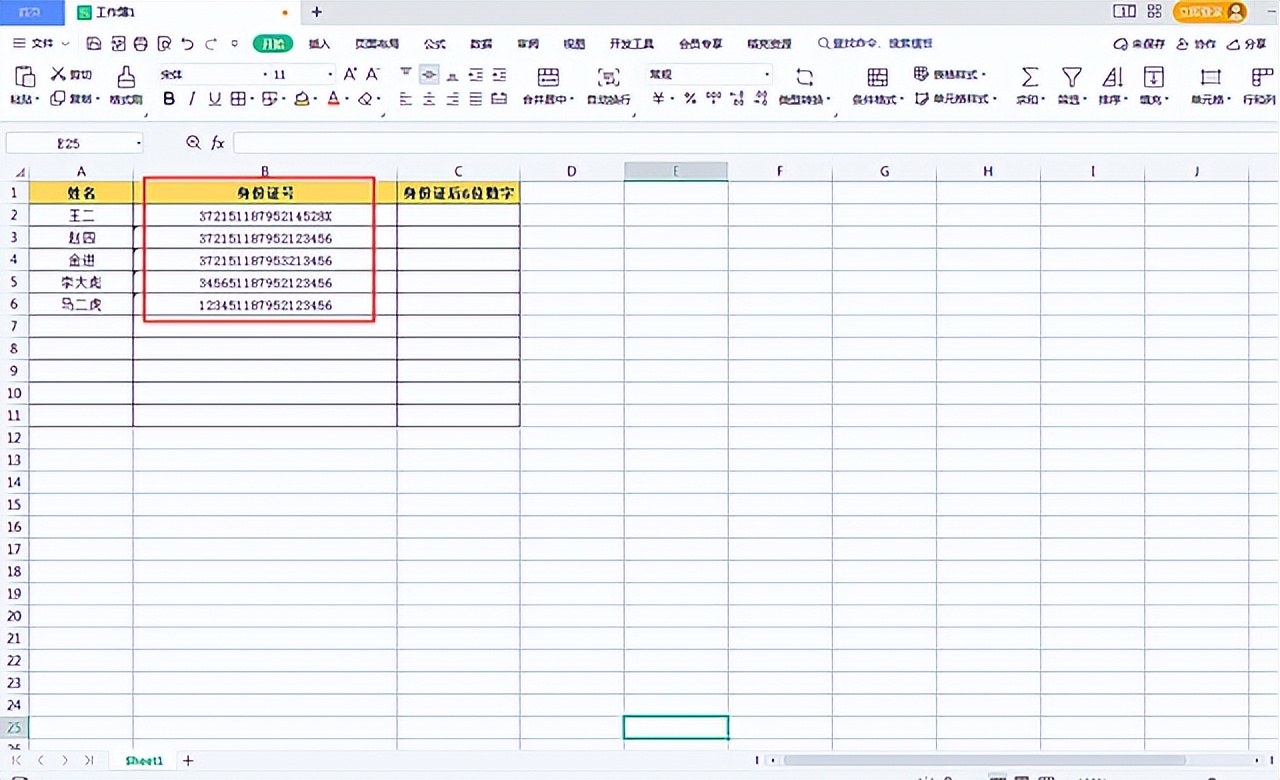Open the font size dropdown
This screenshot has width=1280, height=780.
pyautogui.click(x=329, y=75)
